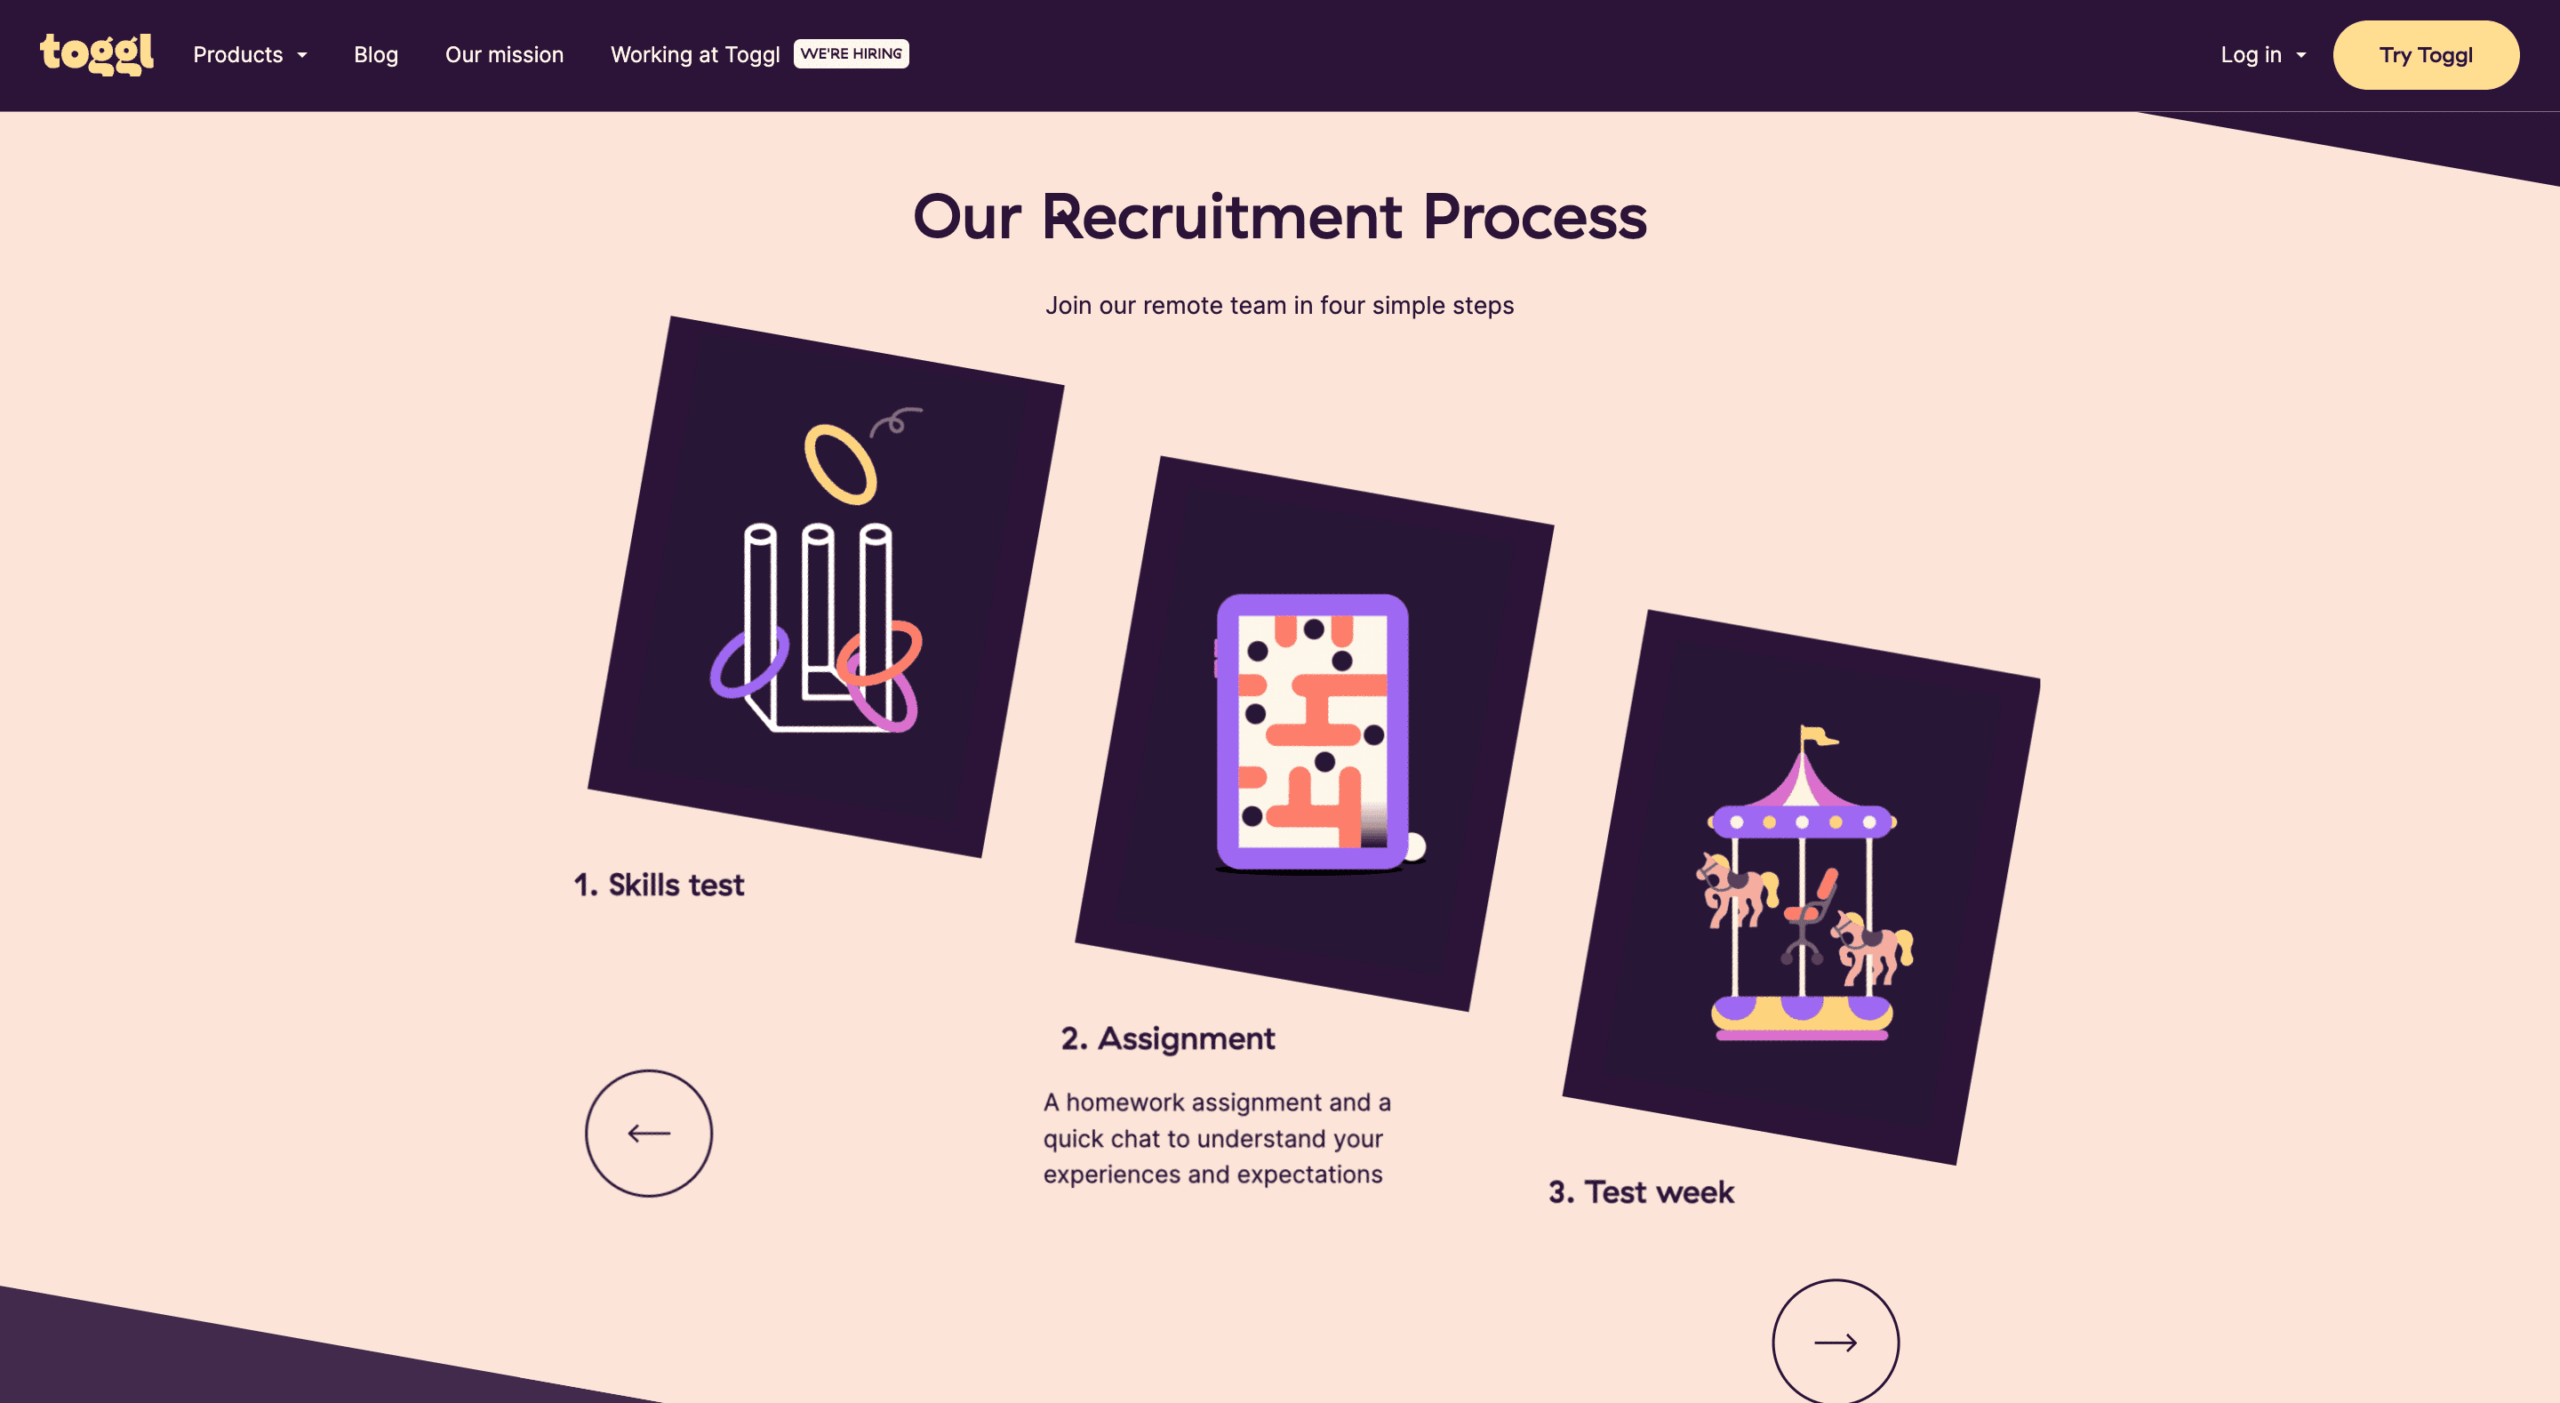Click the Try Toggl button
2560x1403 pixels.
pyautogui.click(x=2425, y=55)
